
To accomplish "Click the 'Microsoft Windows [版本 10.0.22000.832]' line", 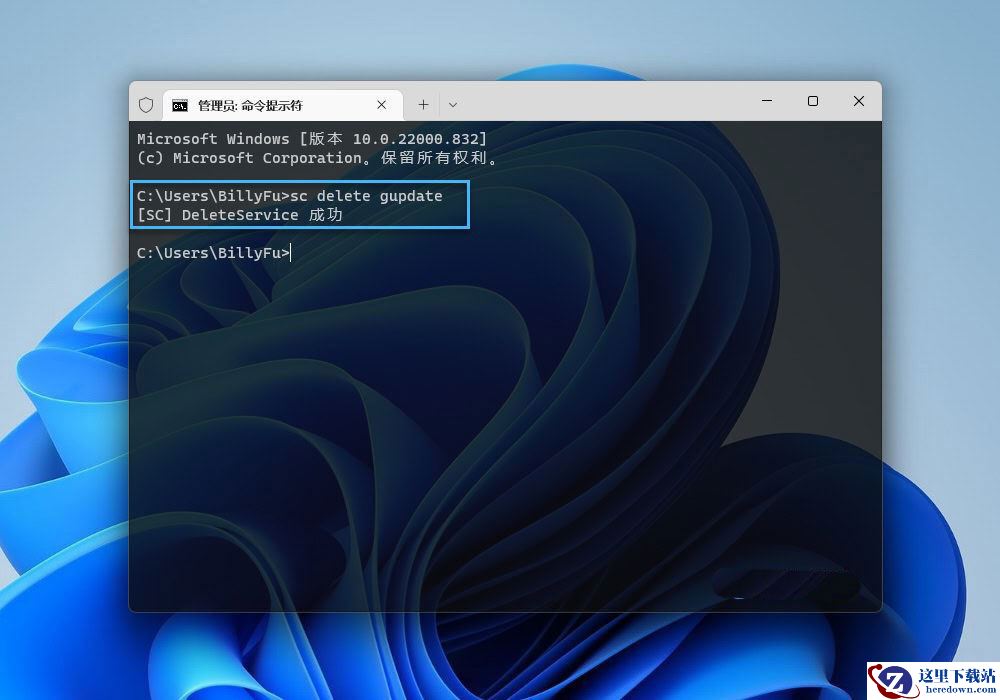I will point(312,138).
